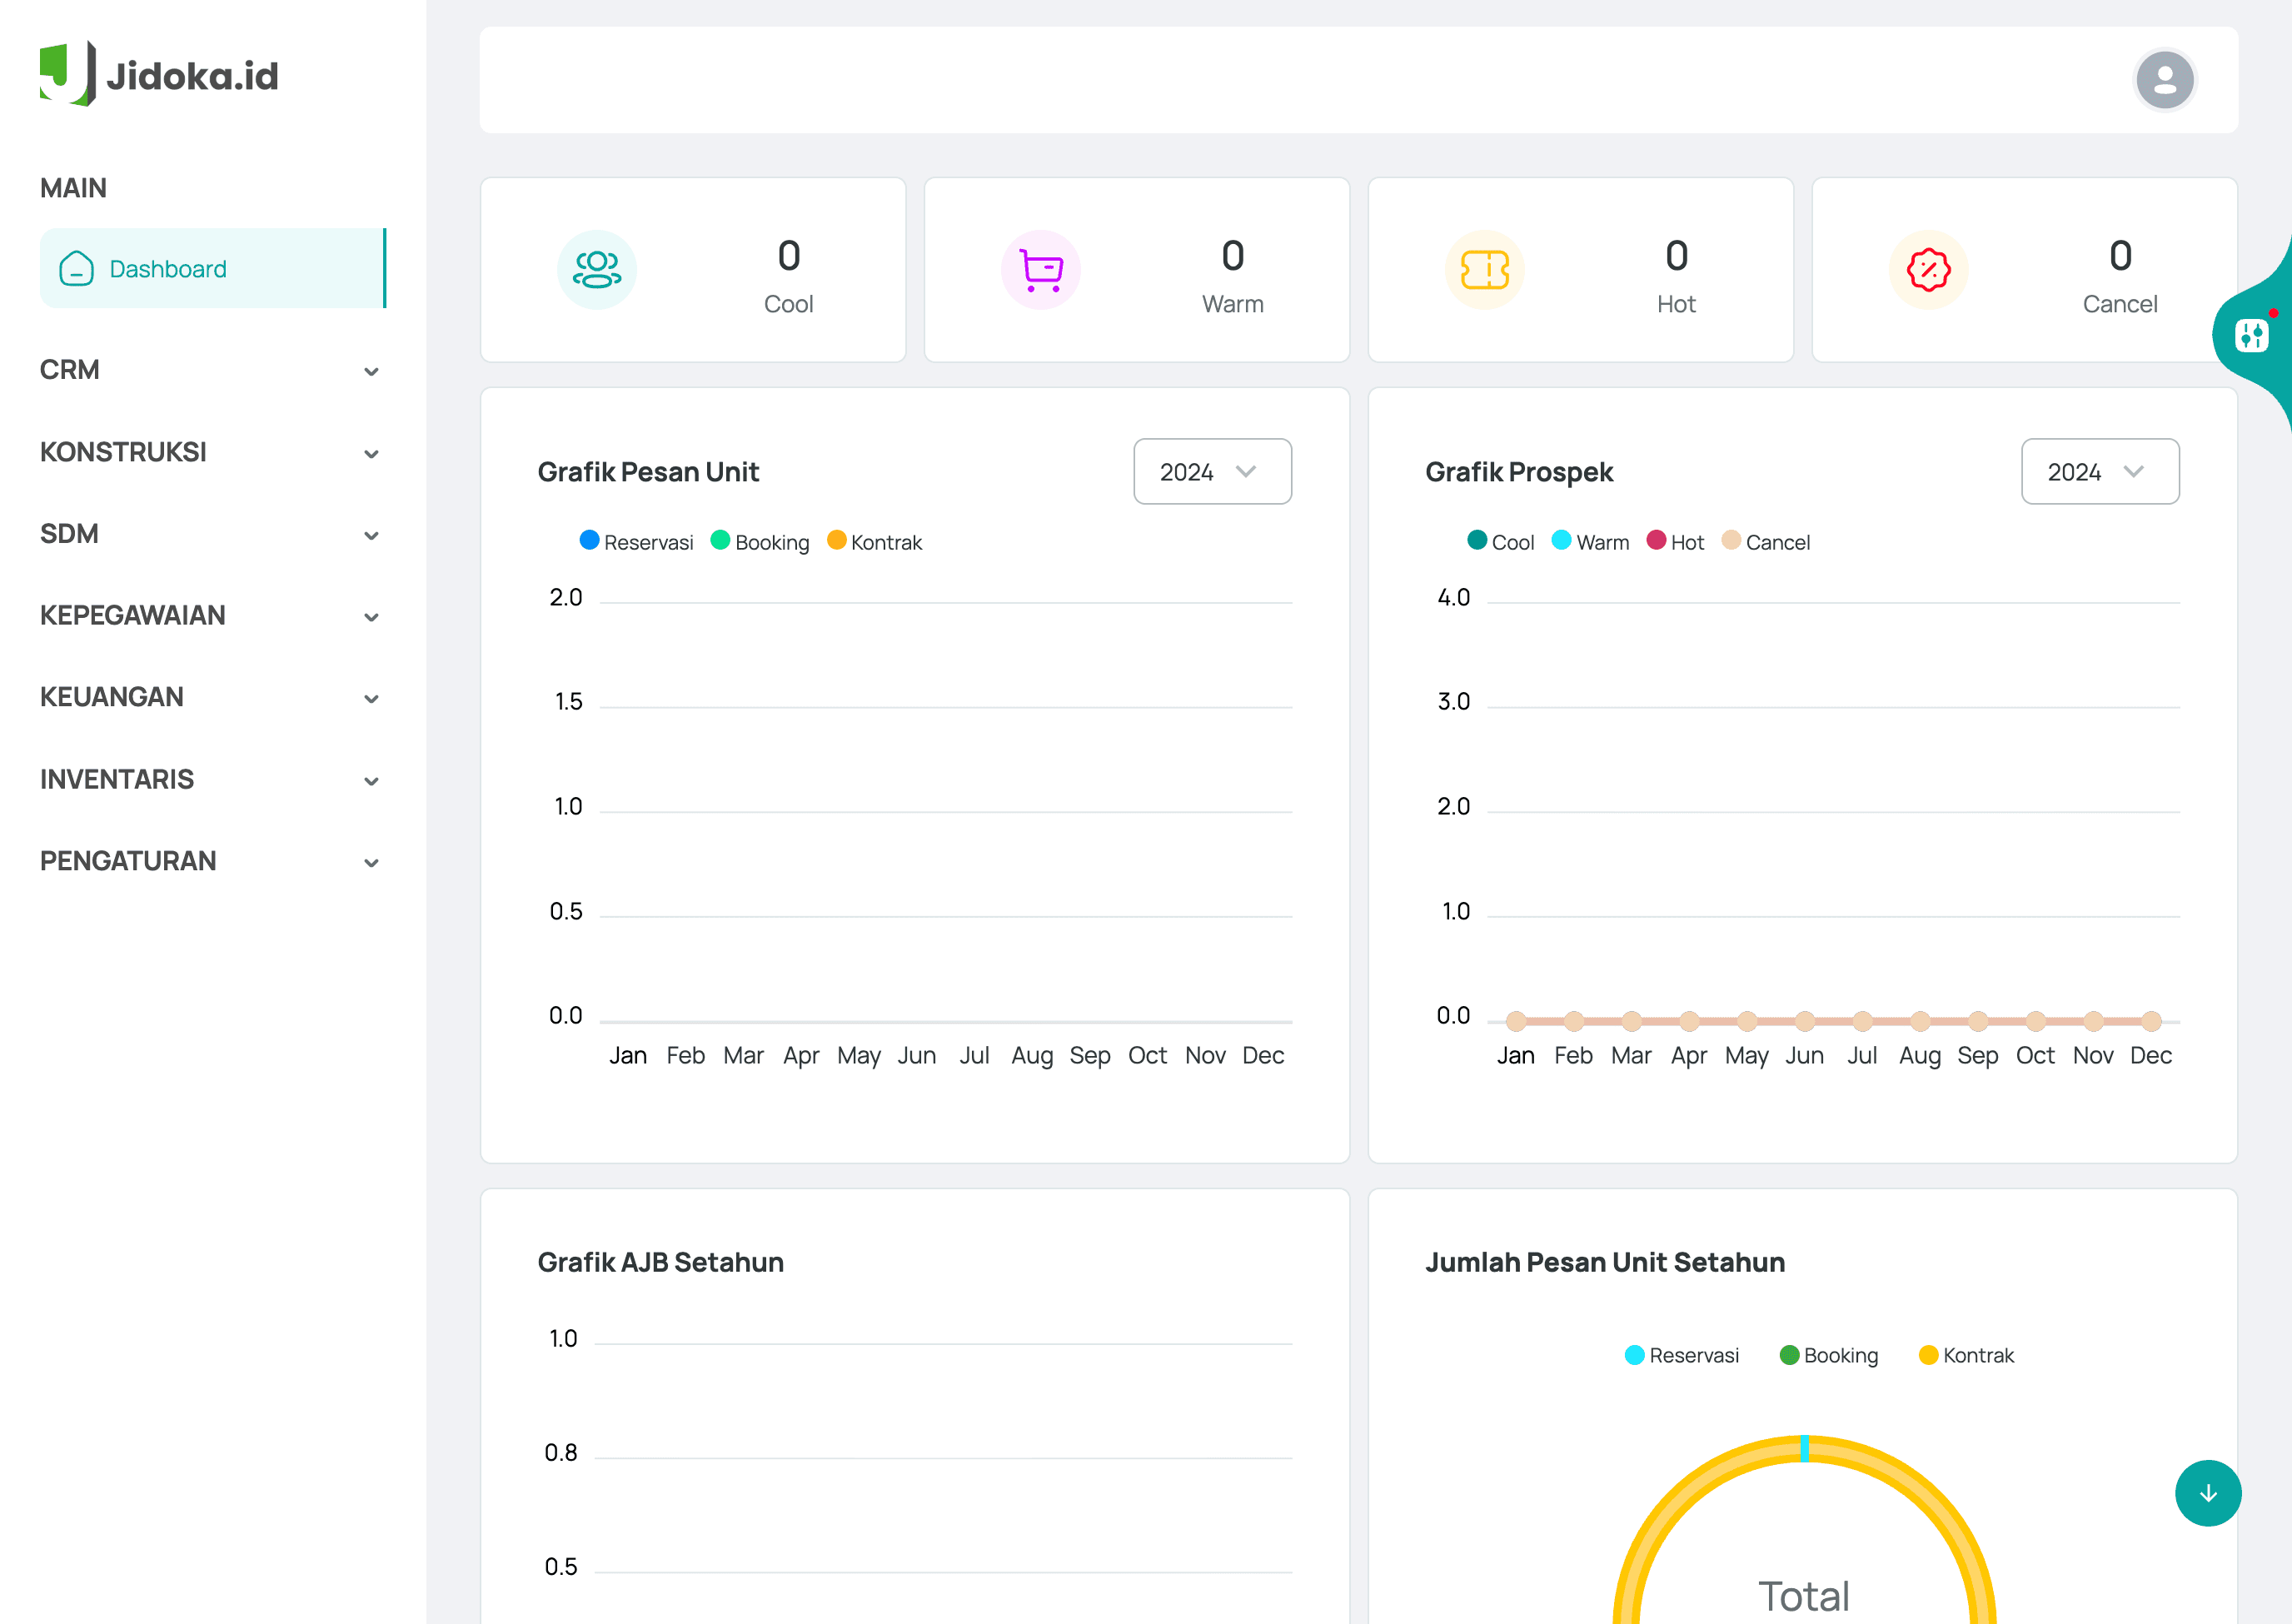Click the Cool prospects people icon
The width and height of the screenshot is (2292, 1624).
coord(597,270)
